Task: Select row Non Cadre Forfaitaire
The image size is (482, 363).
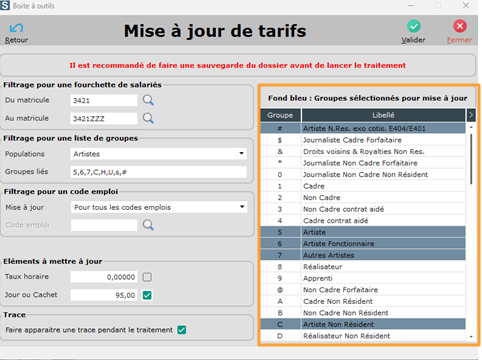Action: (363, 290)
